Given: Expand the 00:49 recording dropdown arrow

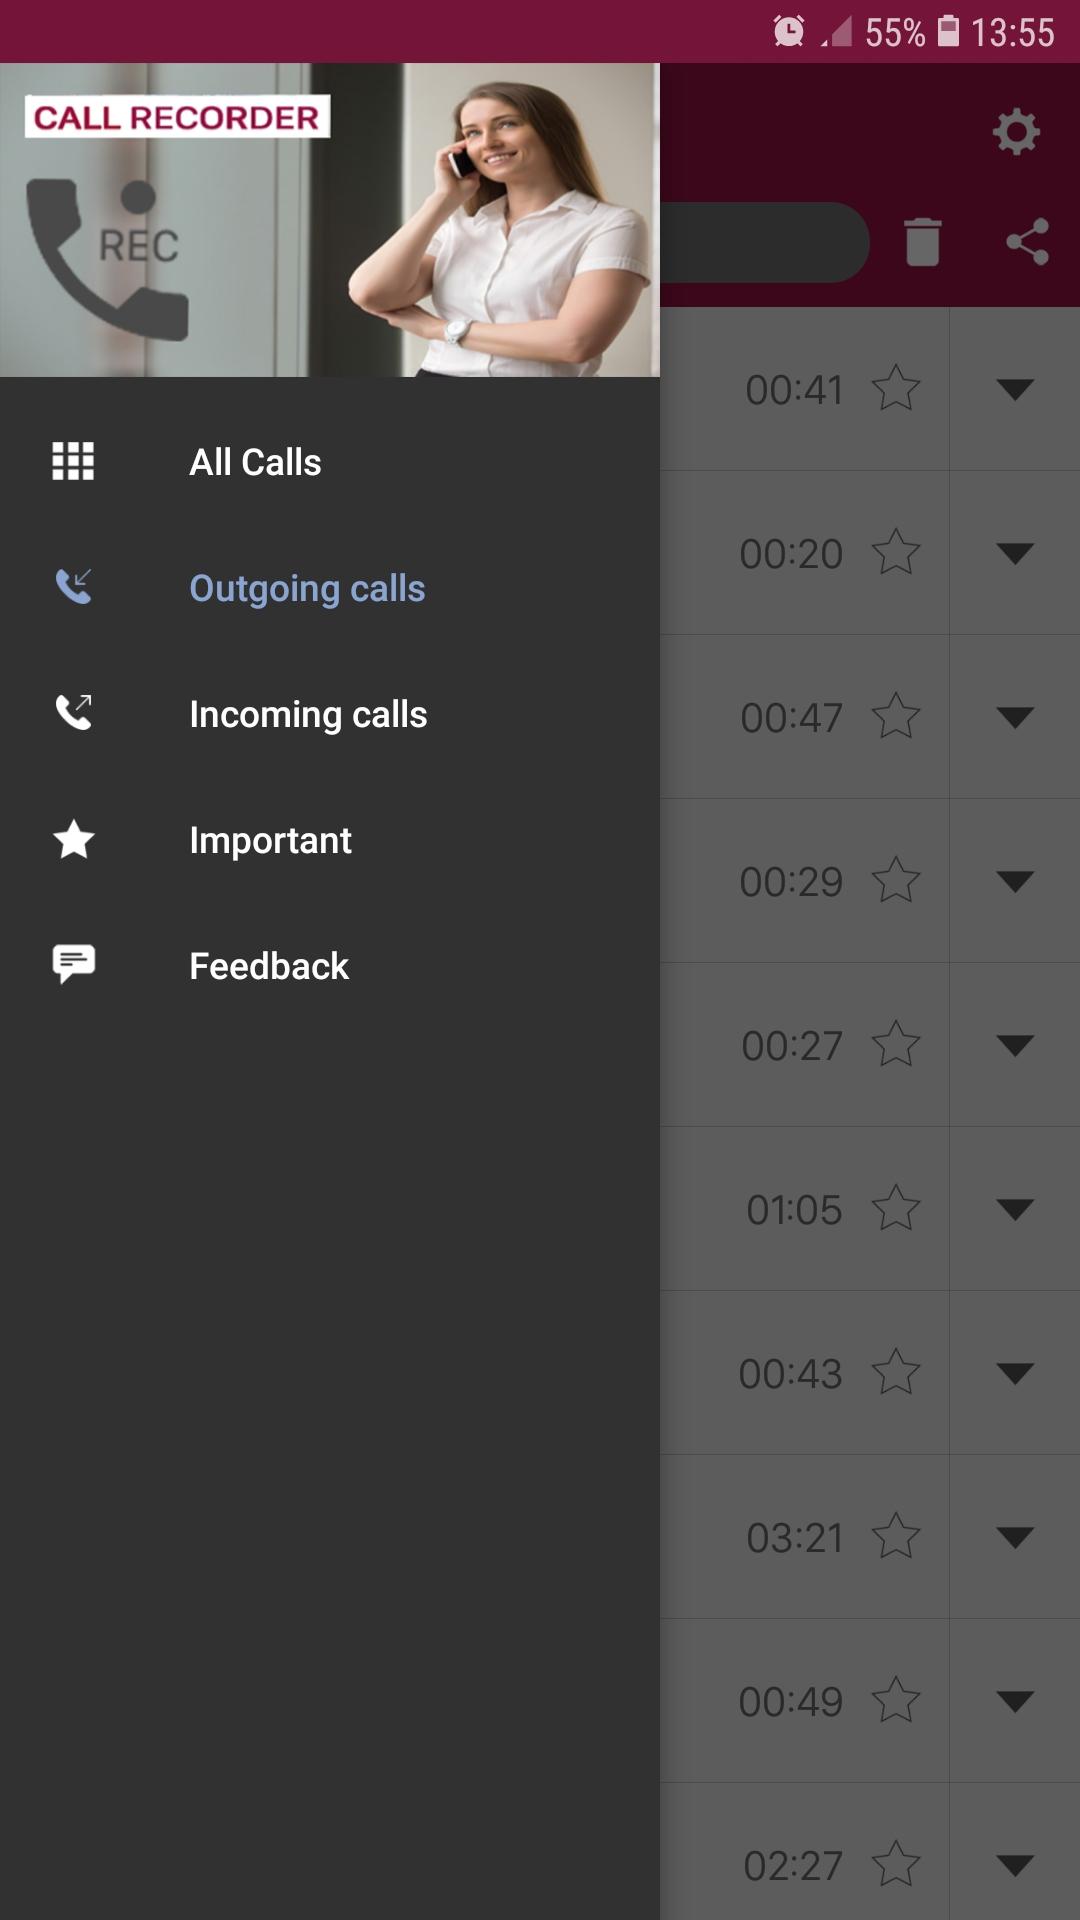Looking at the screenshot, I should [1014, 1701].
